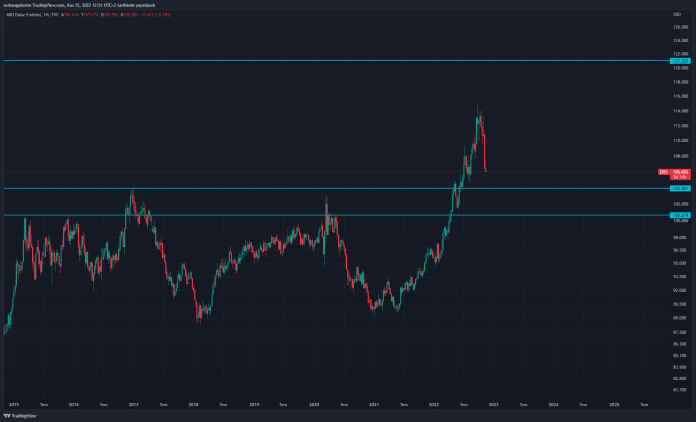The width and height of the screenshot is (696, 422).
Task: Click the 116.000 level on price scale
Action: pos(680,96)
